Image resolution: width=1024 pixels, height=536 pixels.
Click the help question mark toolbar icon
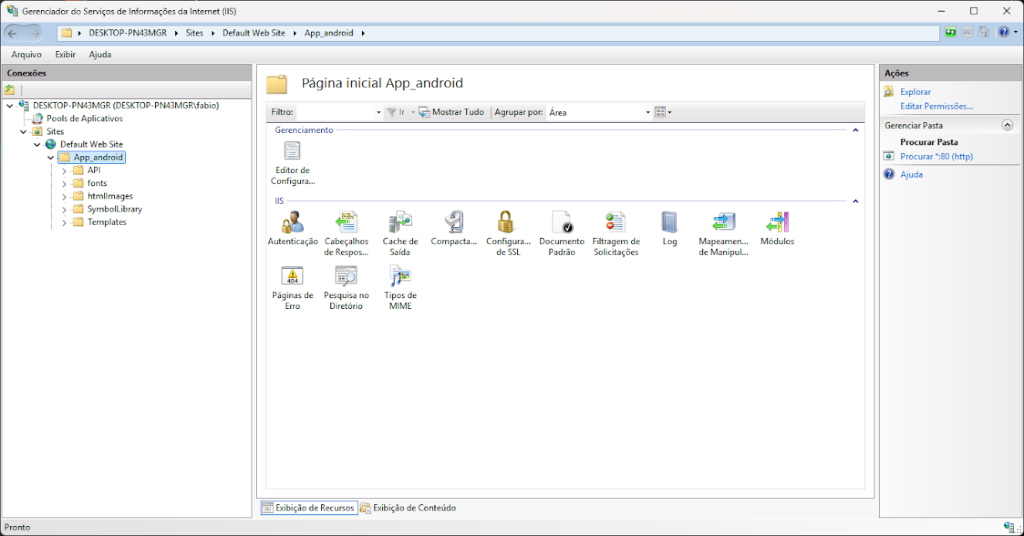[1004, 32]
